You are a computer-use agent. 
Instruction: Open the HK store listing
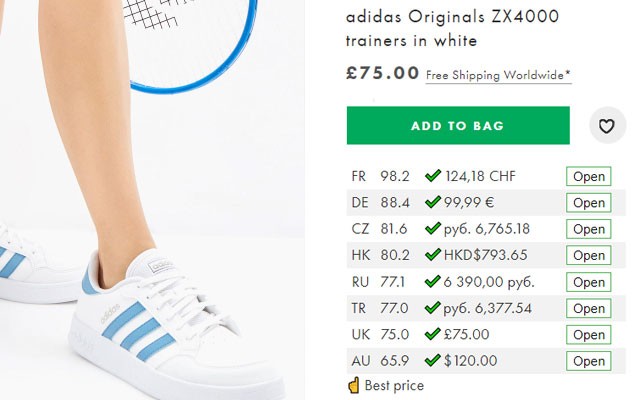pyautogui.click(x=589, y=256)
